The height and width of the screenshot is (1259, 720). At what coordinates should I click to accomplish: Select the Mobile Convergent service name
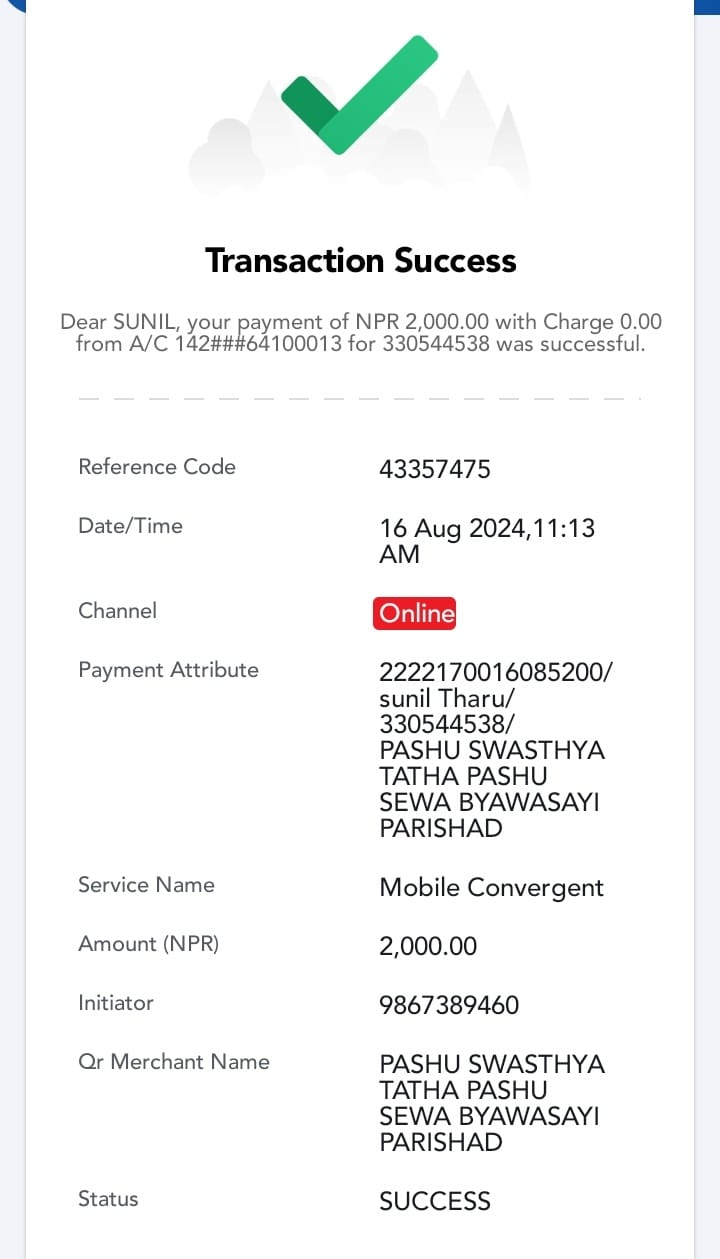pyautogui.click(x=492, y=888)
